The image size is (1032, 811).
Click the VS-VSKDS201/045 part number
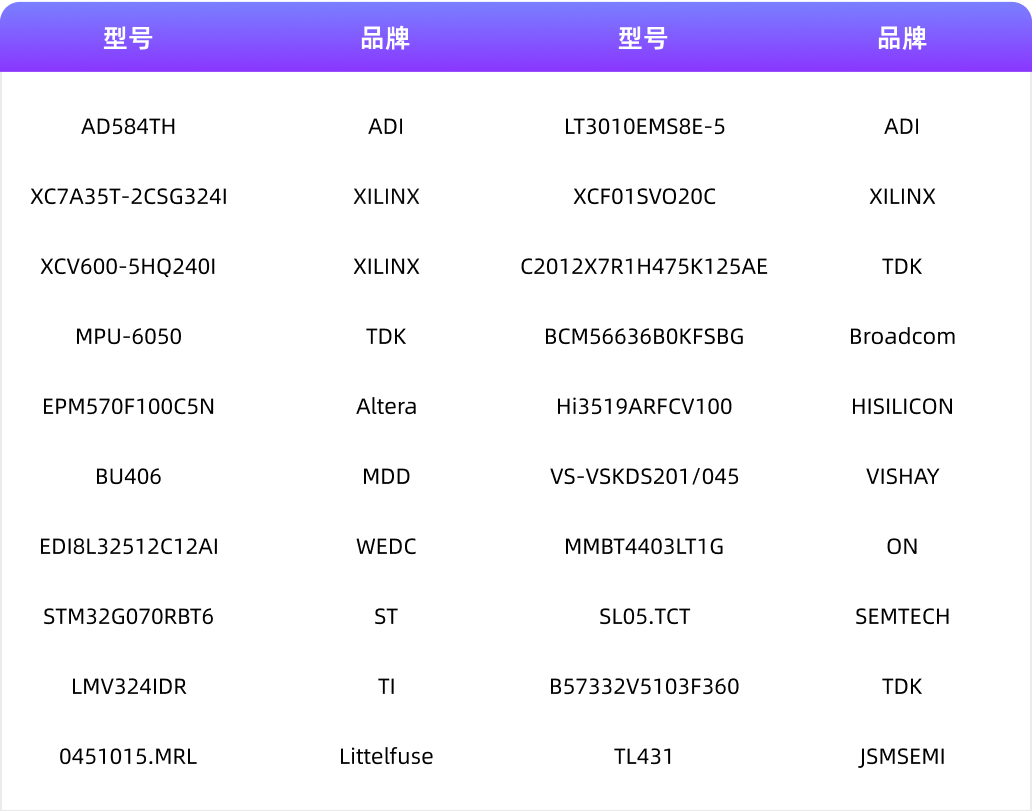[644, 476]
